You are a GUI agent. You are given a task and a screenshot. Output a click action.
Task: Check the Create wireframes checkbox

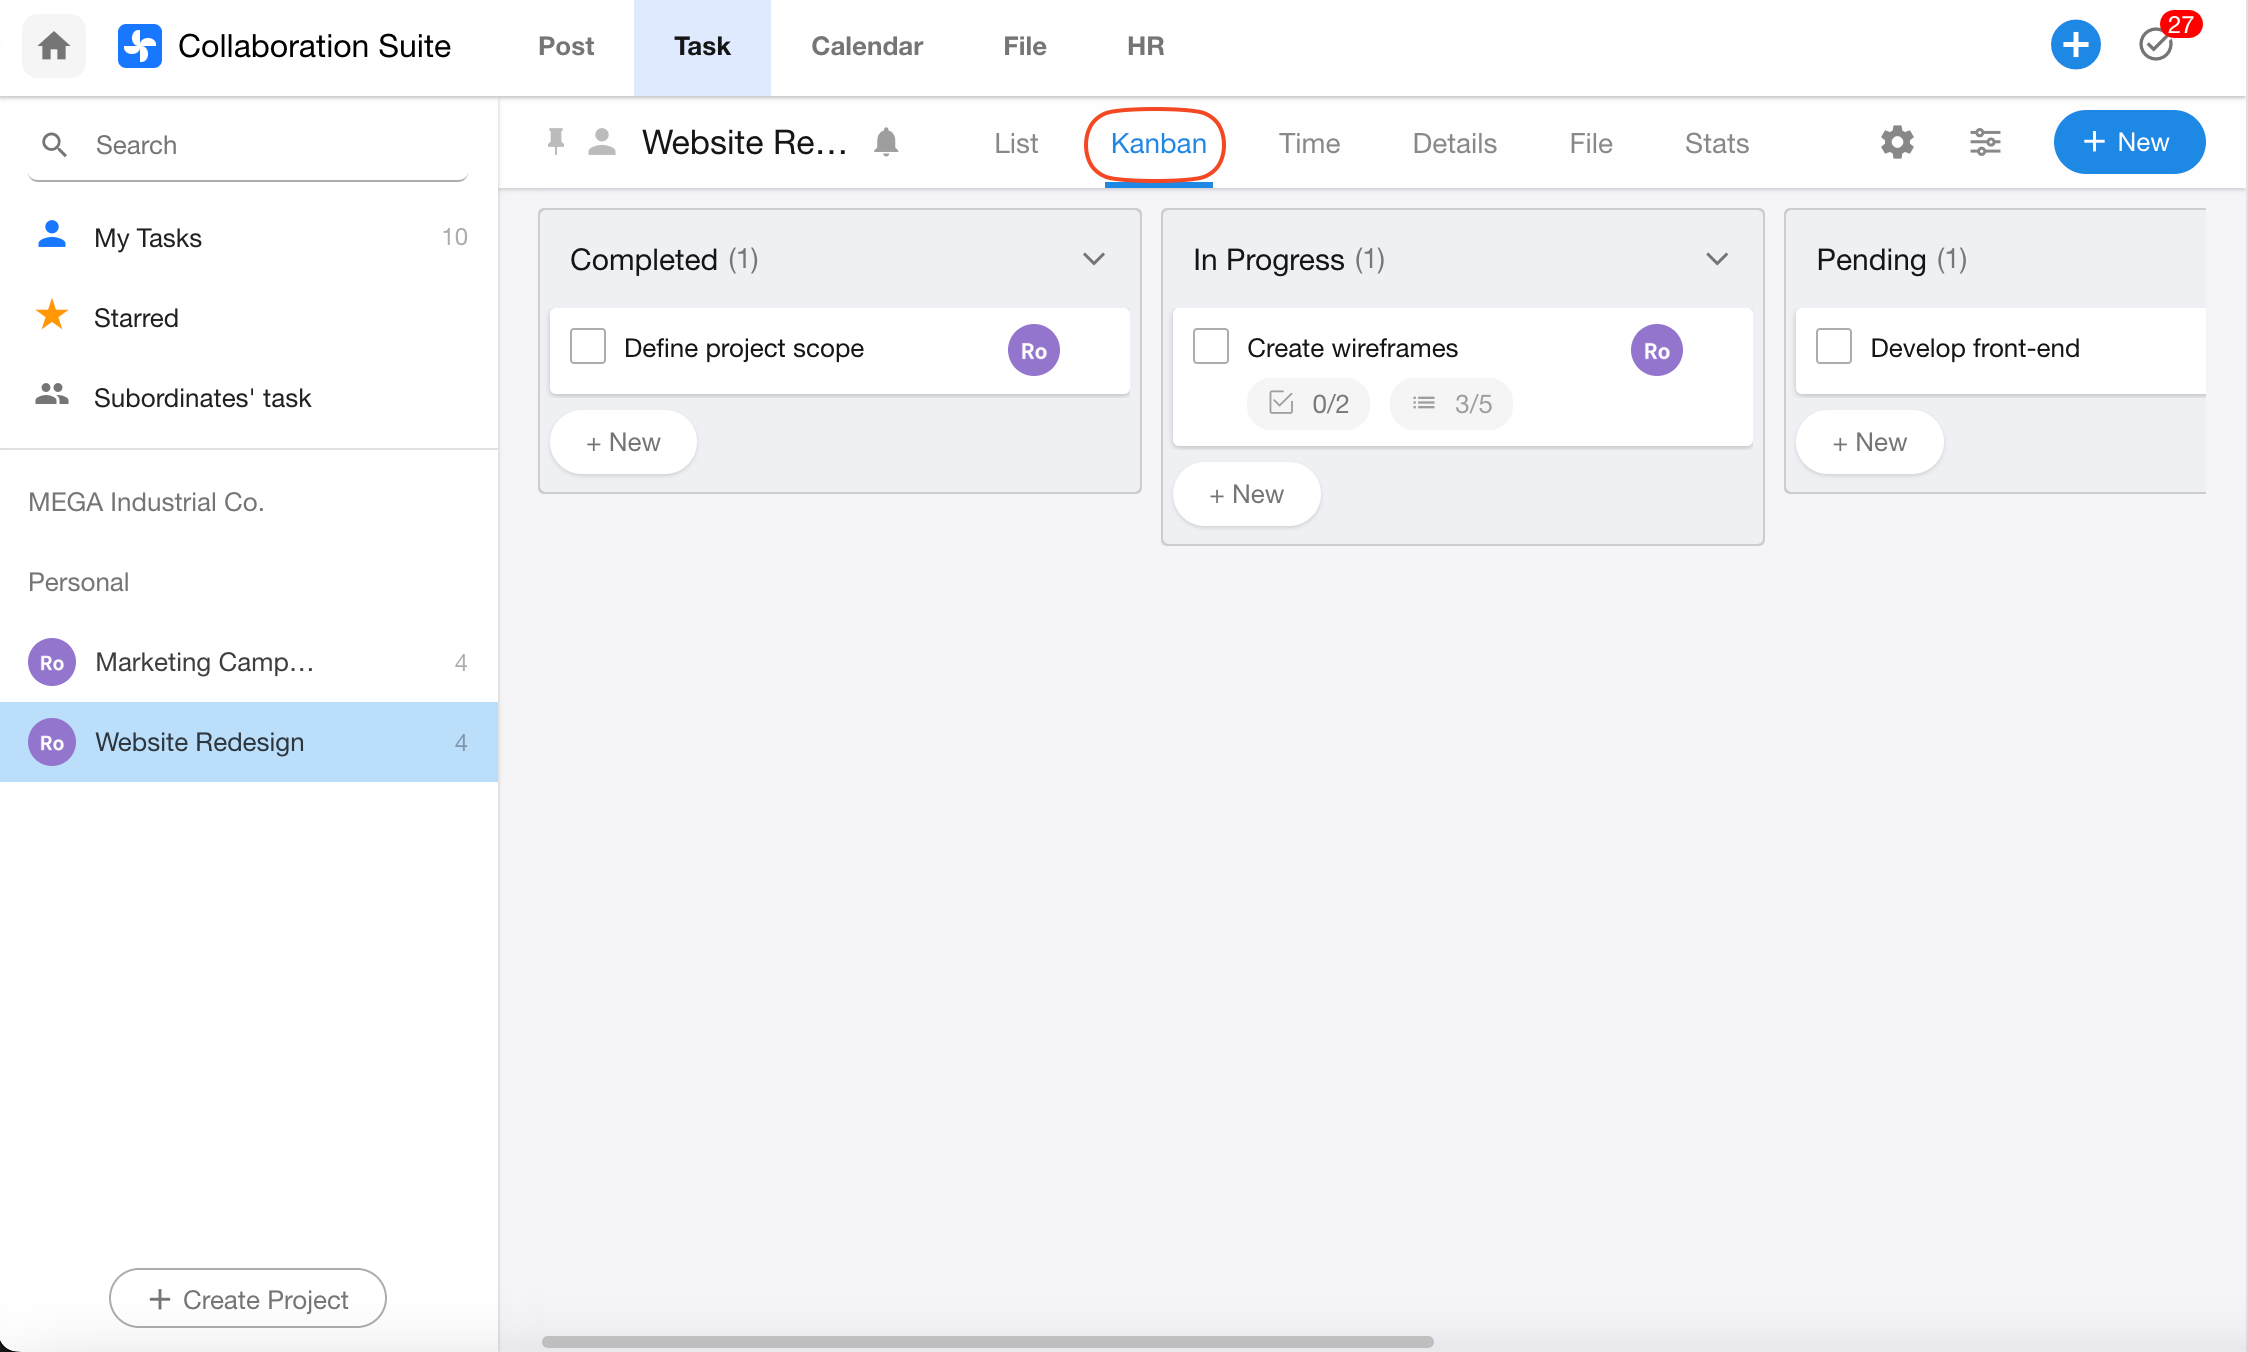(x=1211, y=347)
